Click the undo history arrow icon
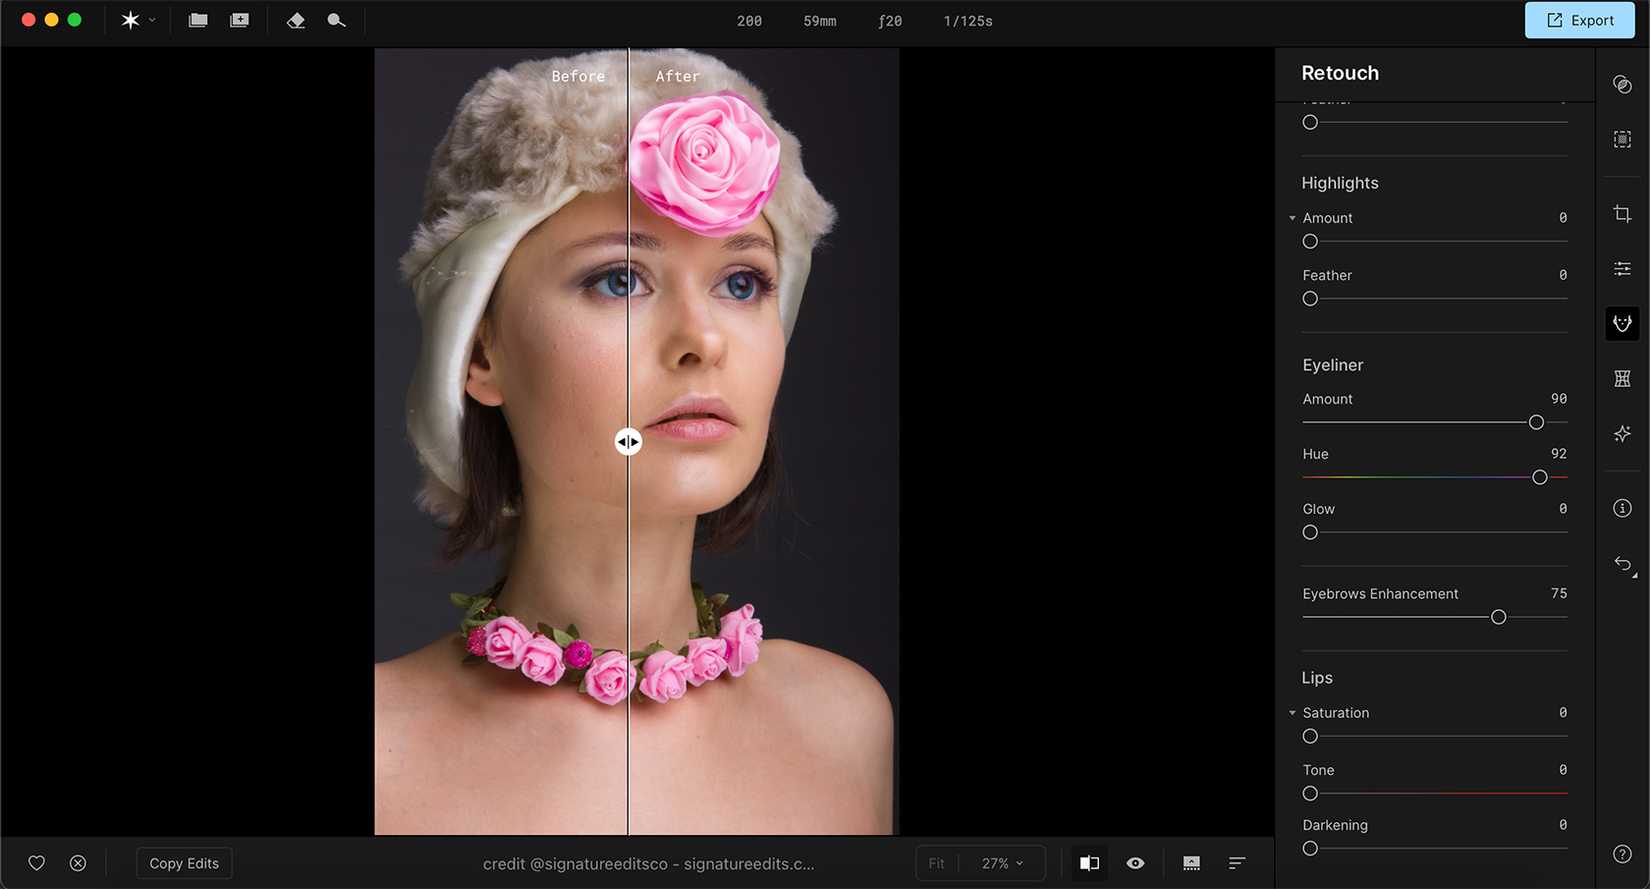 [x=1623, y=564]
